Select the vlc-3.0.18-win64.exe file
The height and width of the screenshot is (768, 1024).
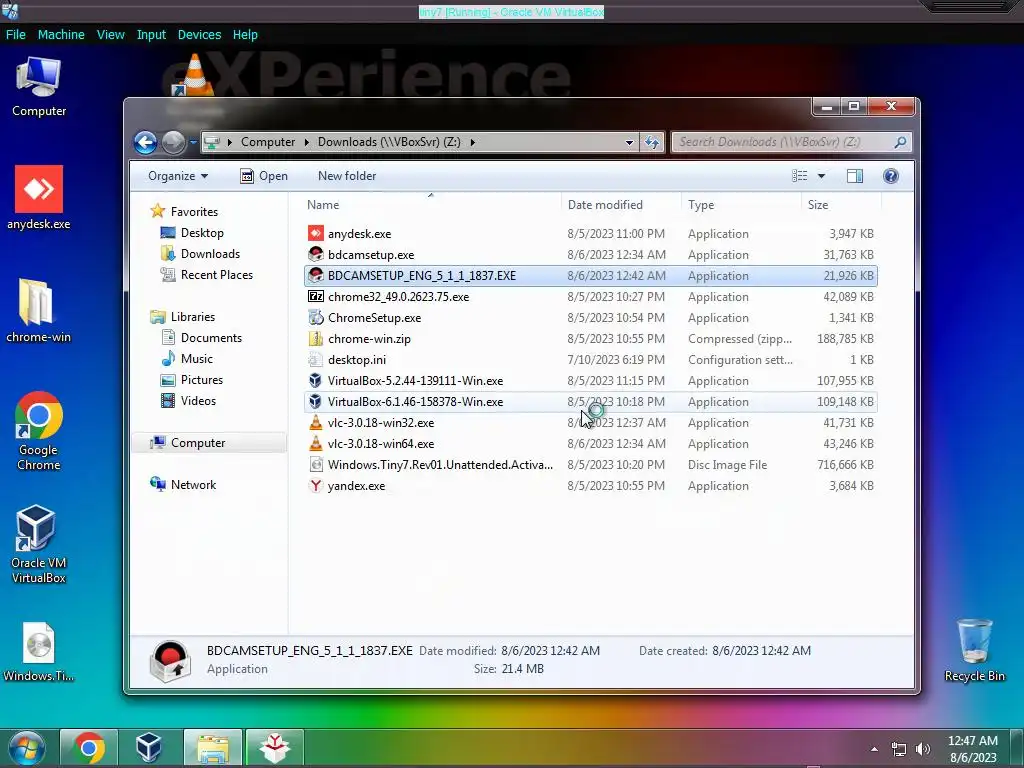pos(590,443)
